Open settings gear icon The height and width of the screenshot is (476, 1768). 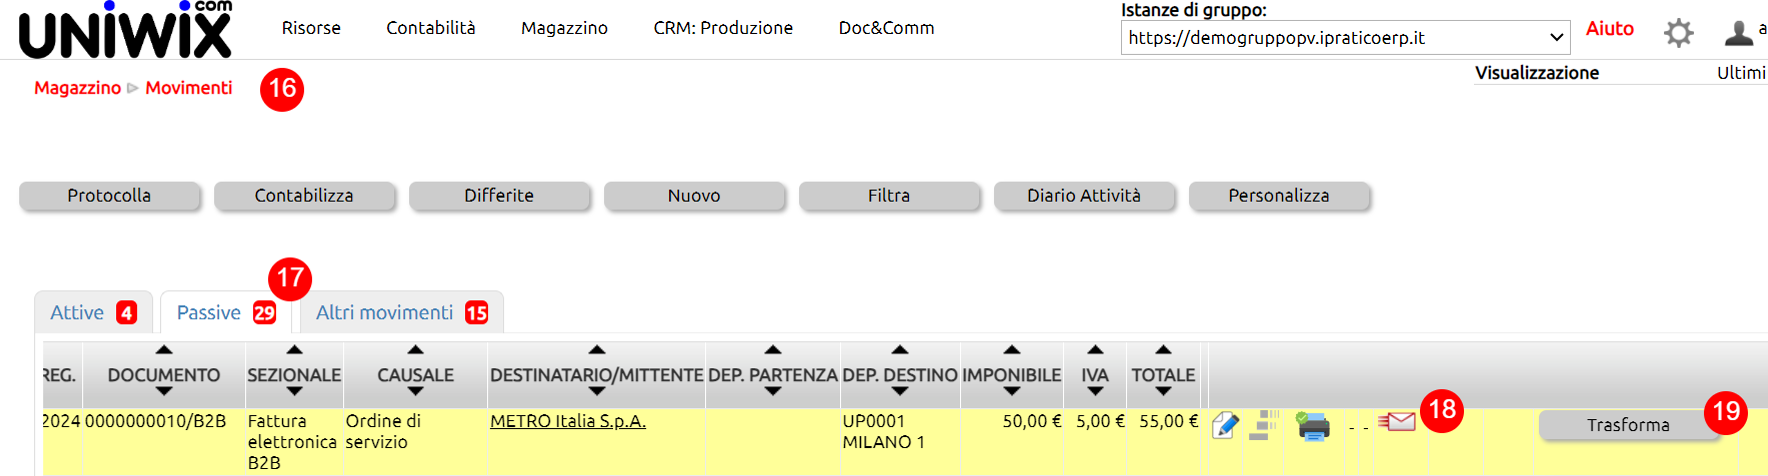click(x=1678, y=33)
